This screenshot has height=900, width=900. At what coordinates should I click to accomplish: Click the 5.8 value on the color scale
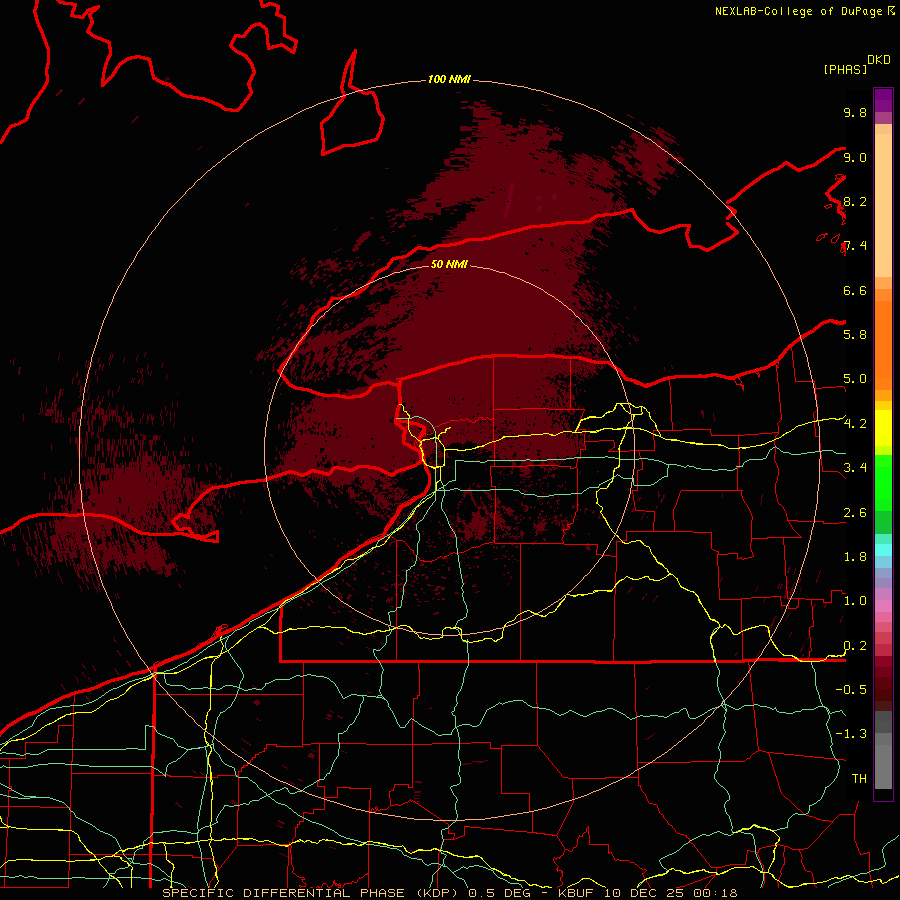[855, 335]
